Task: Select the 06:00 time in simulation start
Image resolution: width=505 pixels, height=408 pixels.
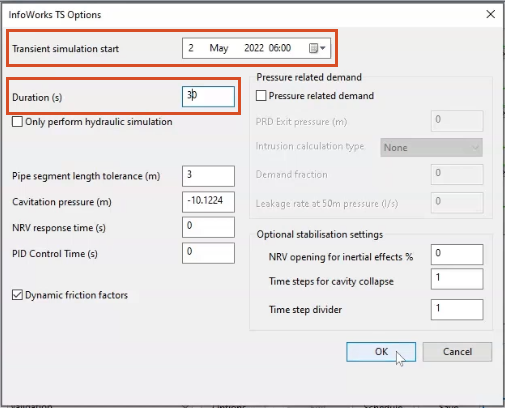Action: coord(280,48)
